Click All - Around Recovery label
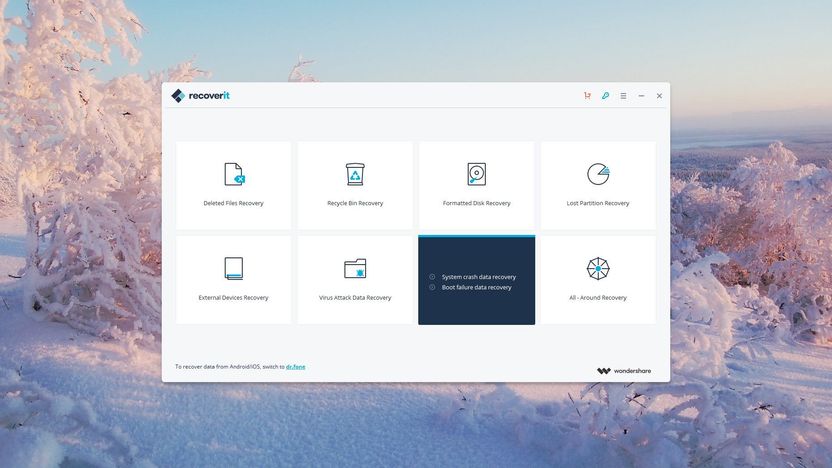Screen dimensions: 832x468 598,298
